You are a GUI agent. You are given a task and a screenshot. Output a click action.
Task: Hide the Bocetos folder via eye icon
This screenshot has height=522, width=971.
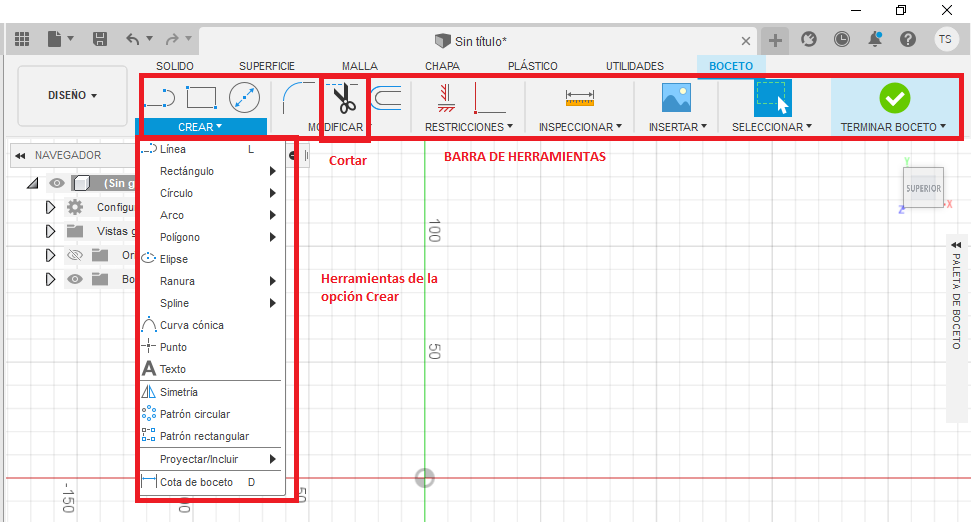click(75, 279)
